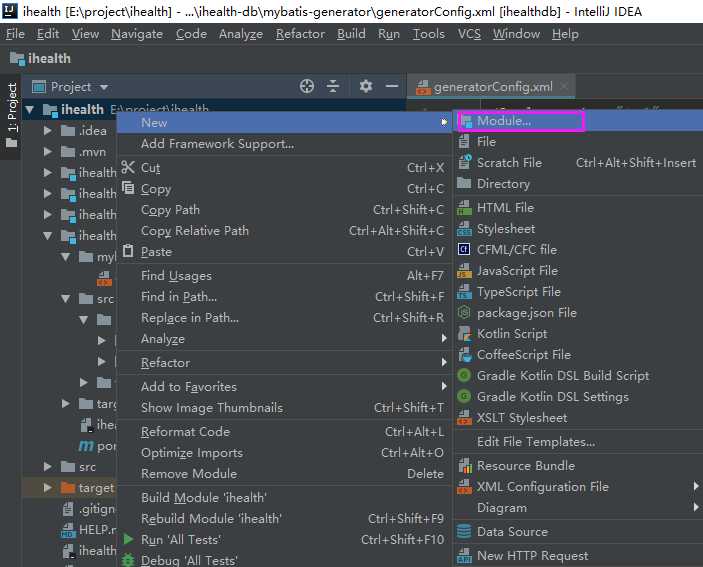
Task: Click the HTML File icon
Action: (x=464, y=208)
